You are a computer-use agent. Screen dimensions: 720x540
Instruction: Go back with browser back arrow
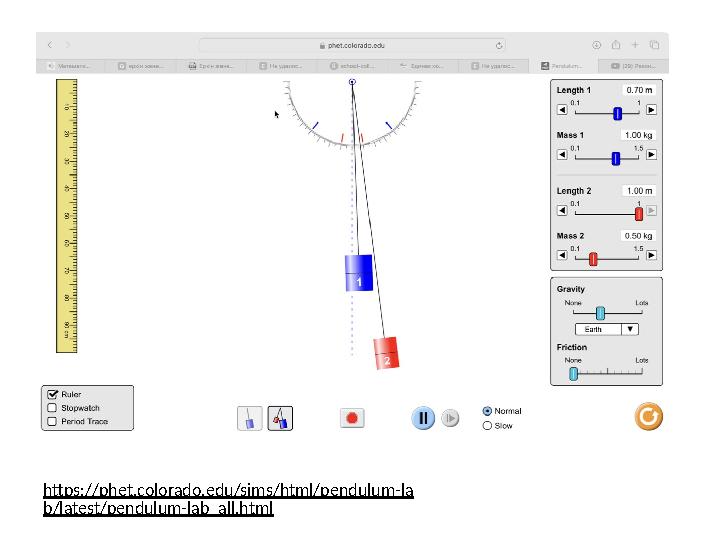[50, 45]
